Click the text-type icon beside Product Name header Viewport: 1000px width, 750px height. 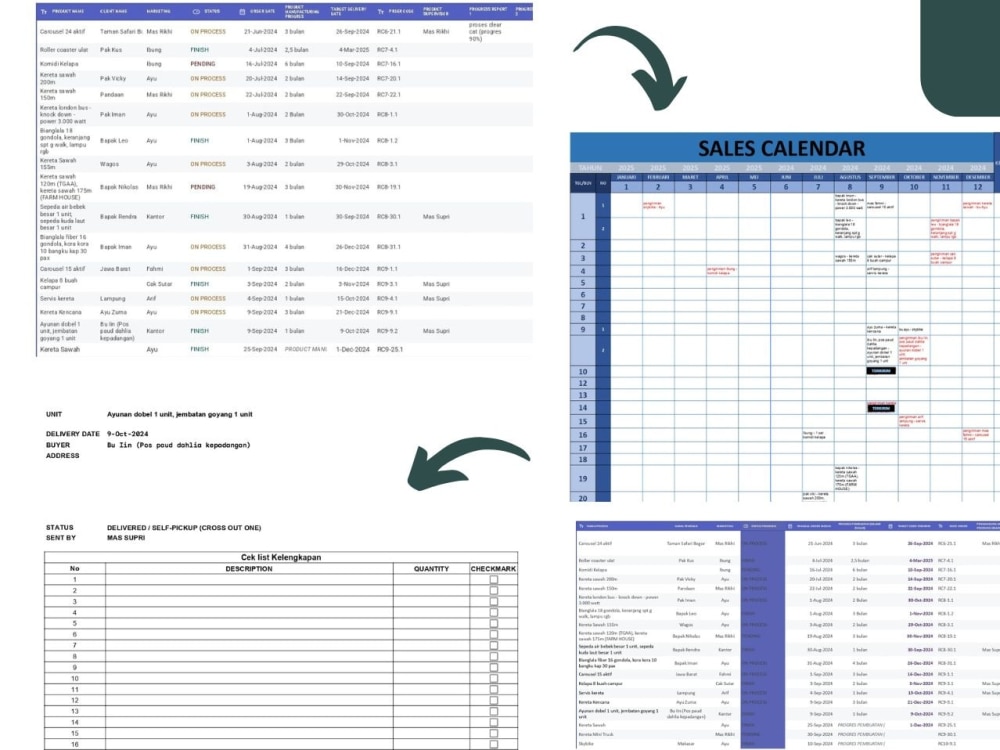click(44, 11)
